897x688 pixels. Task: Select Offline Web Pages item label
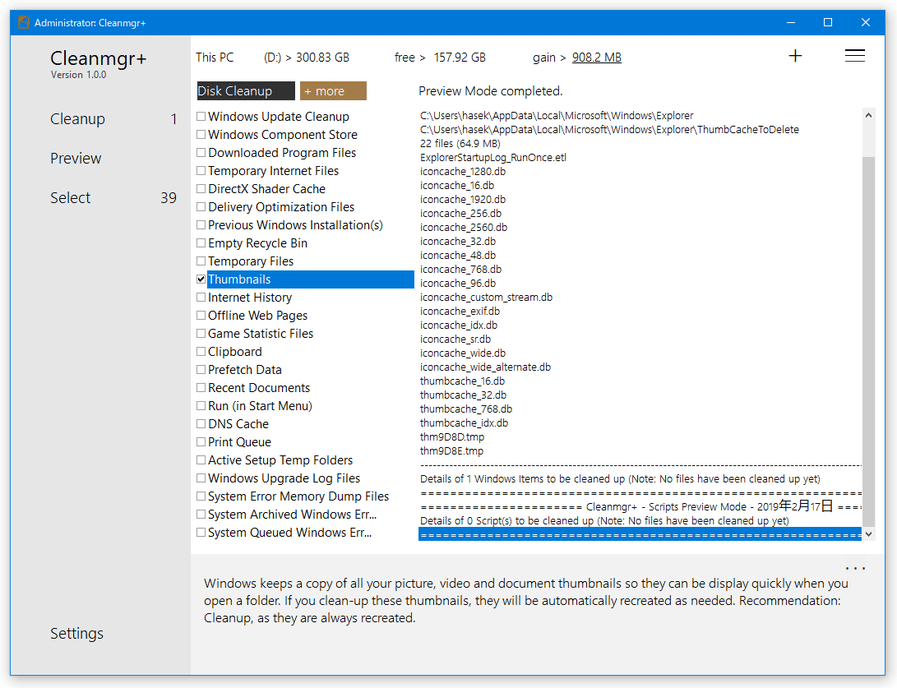(x=257, y=316)
